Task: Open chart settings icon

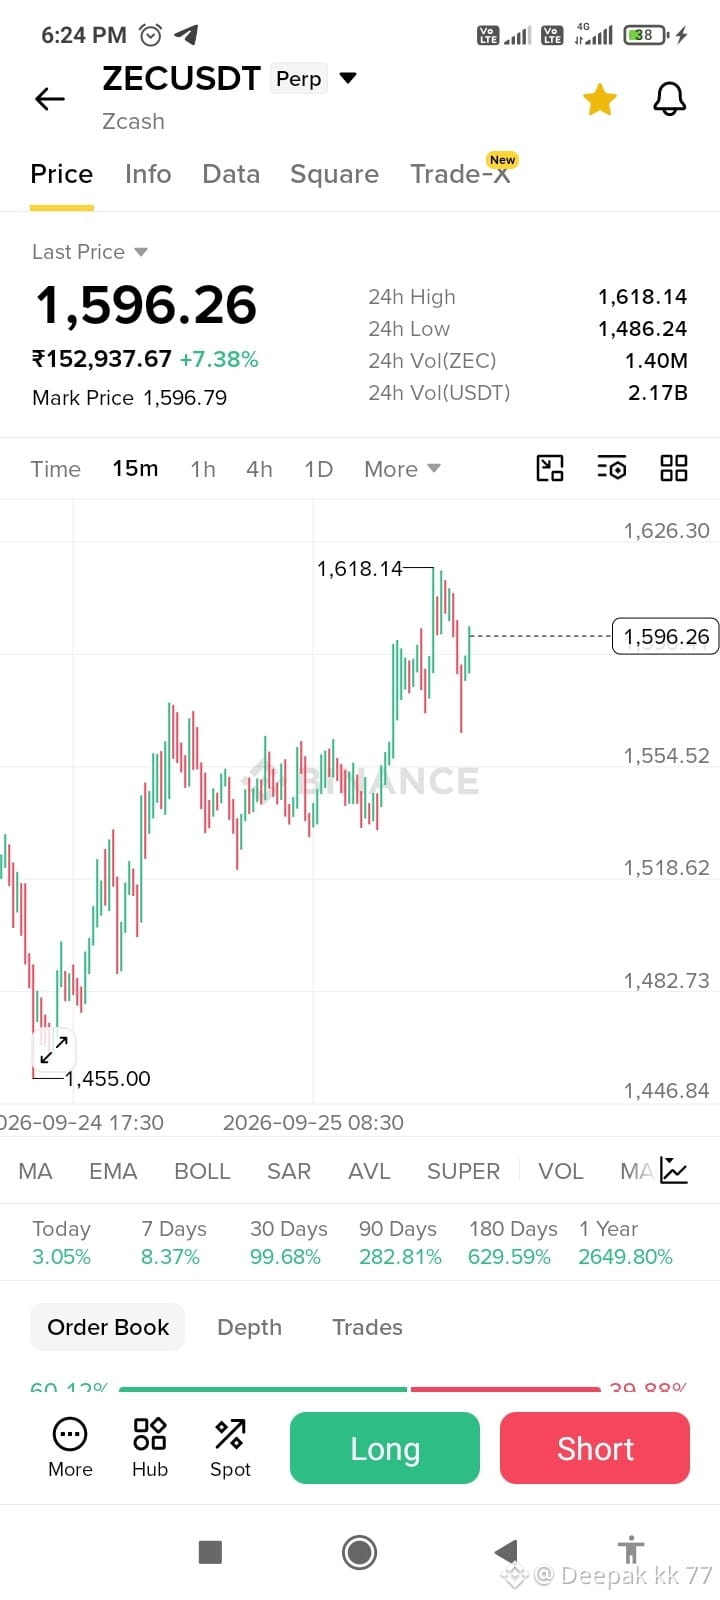Action: coord(612,468)
